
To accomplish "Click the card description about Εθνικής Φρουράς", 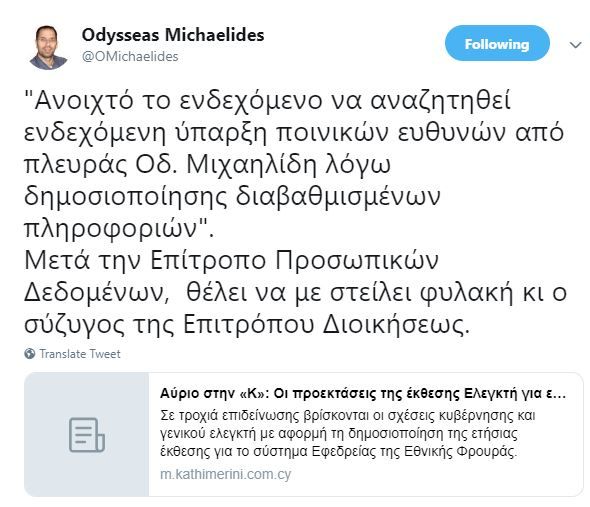I will pos(348,433).
